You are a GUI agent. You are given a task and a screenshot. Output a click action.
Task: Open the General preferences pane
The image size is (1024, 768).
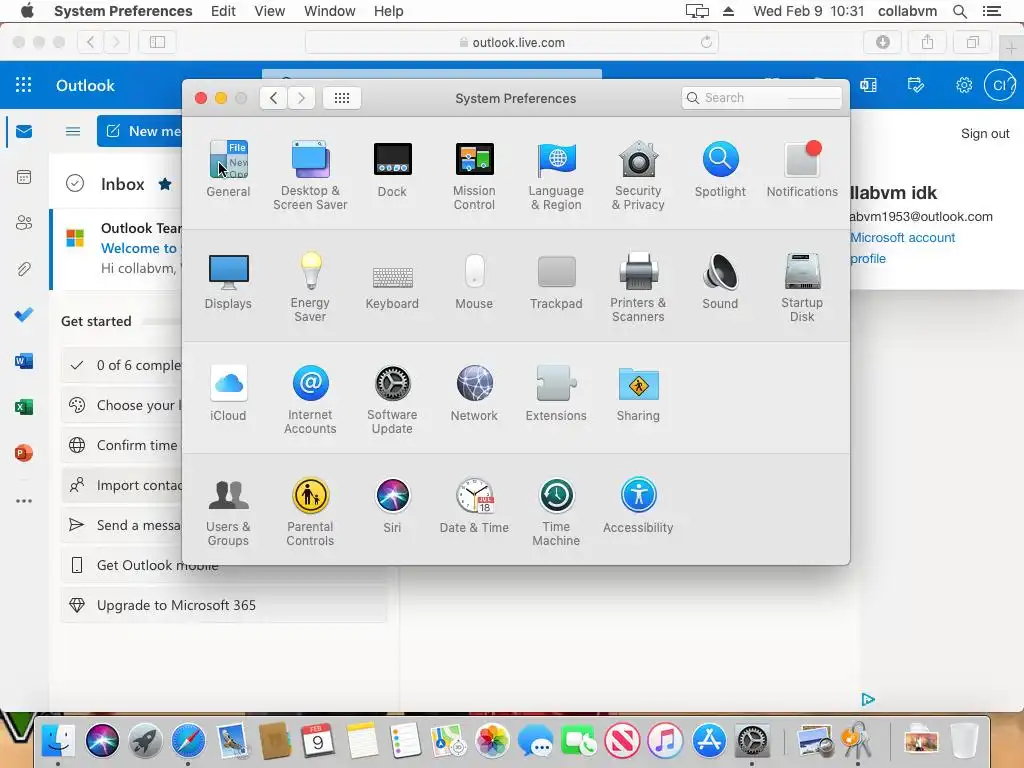coord(228,168)
